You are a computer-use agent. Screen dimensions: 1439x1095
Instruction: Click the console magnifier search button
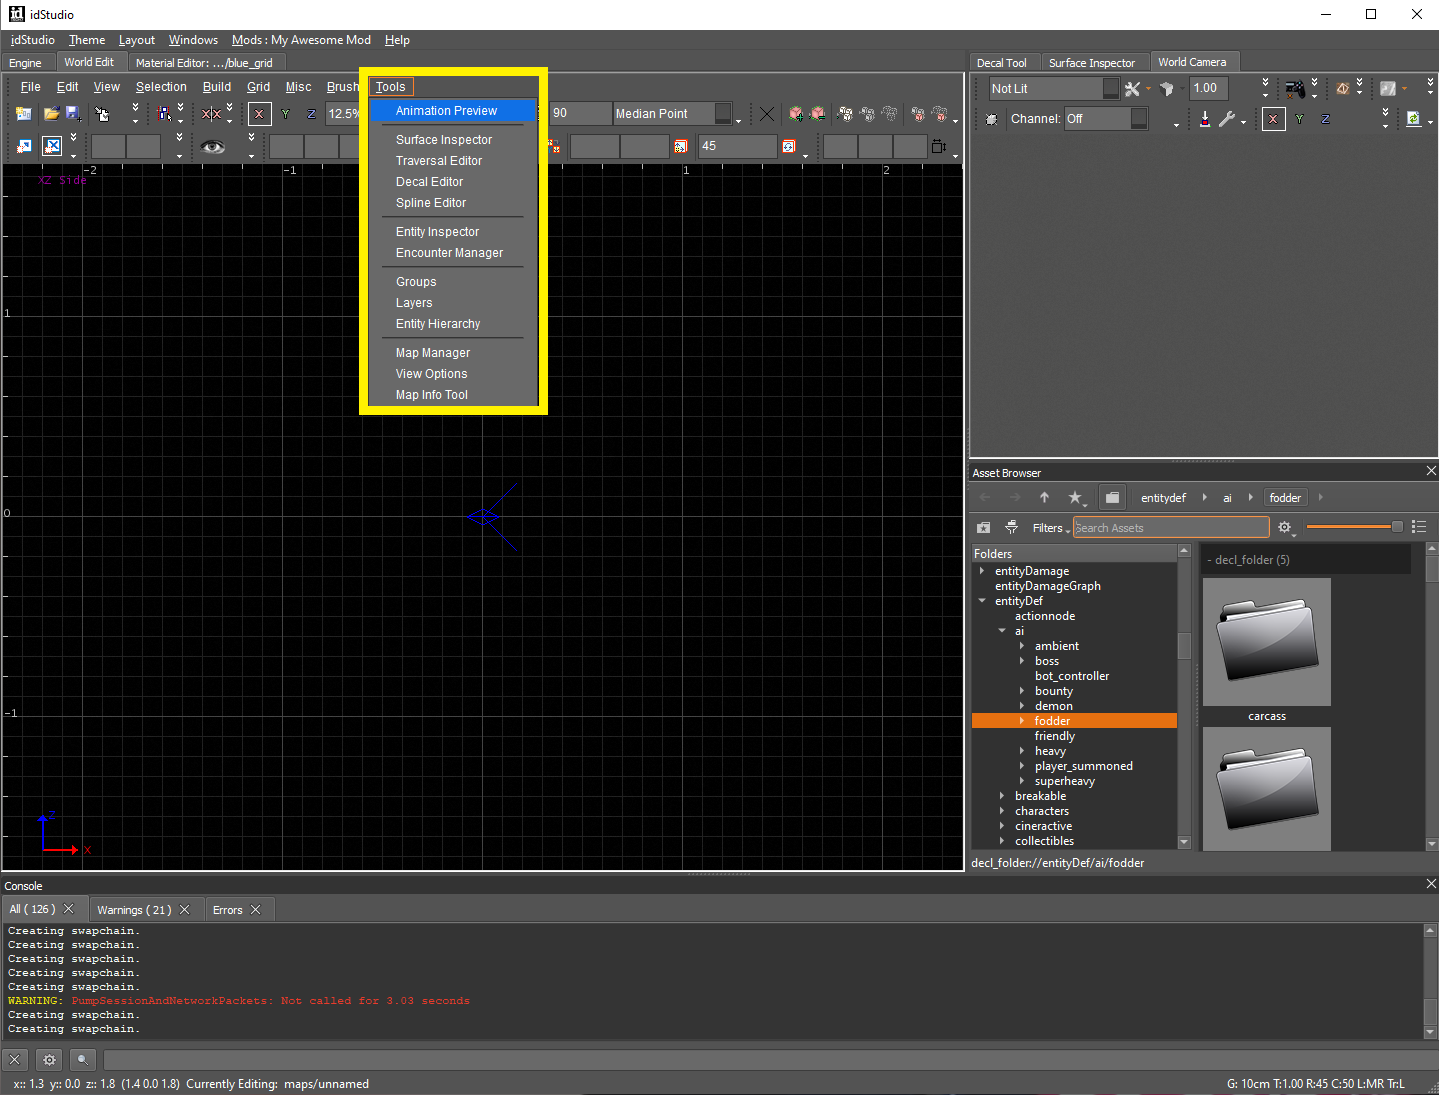(x=83, y=1060)
